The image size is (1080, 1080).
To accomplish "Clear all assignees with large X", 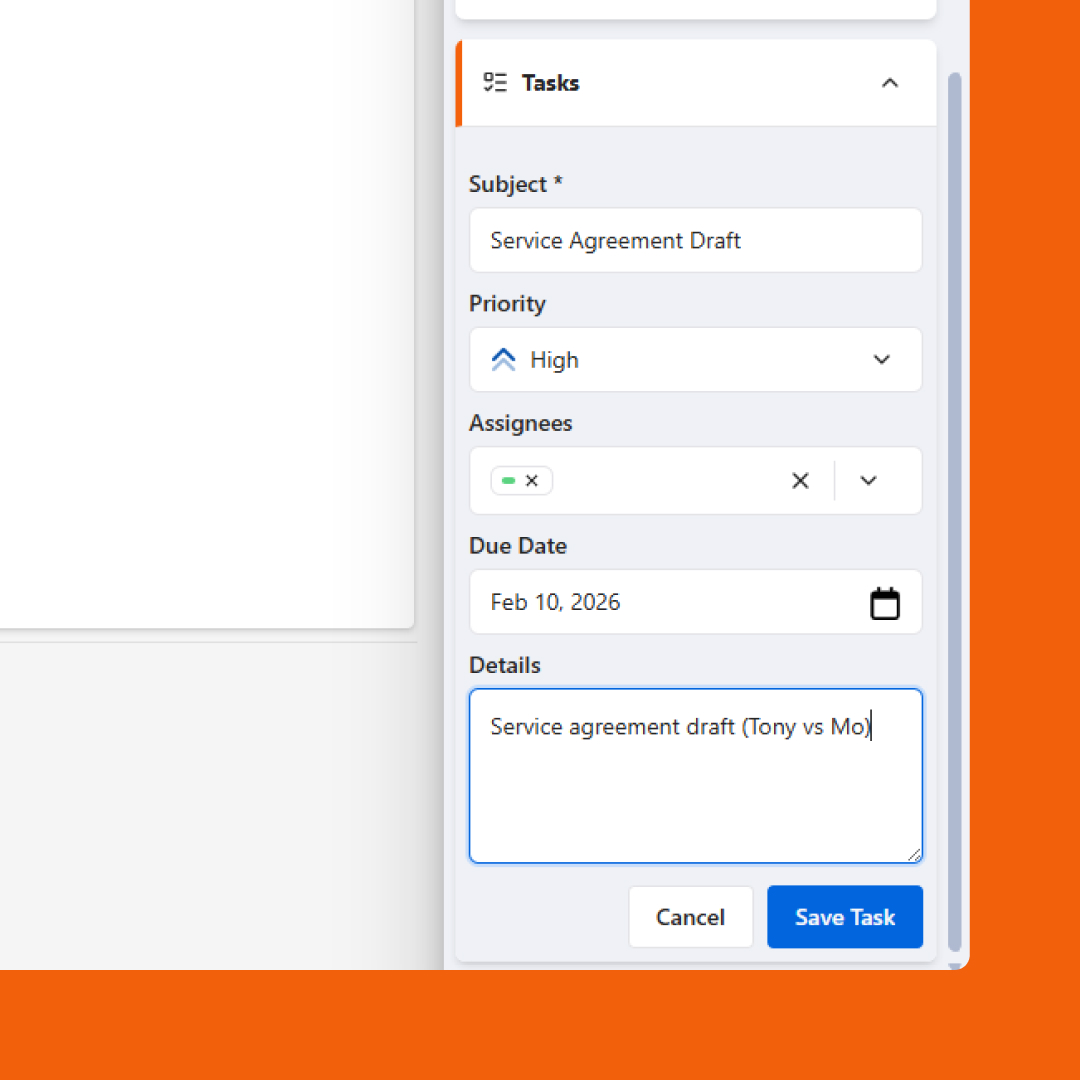I will click(800, 481).
